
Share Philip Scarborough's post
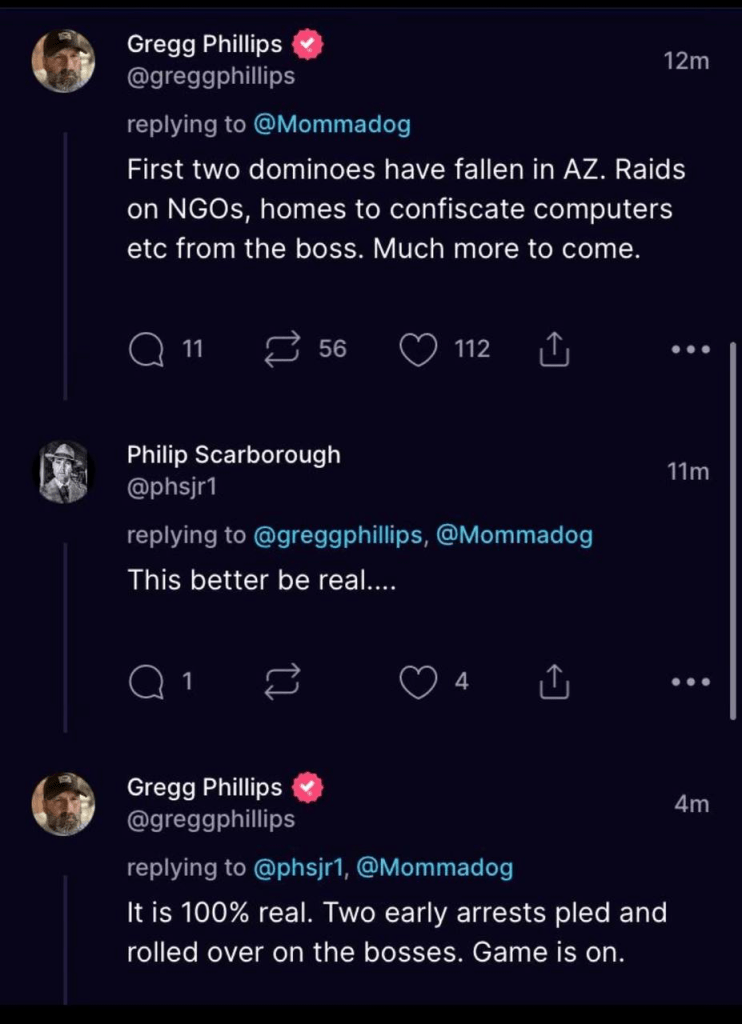coord(553,682)
